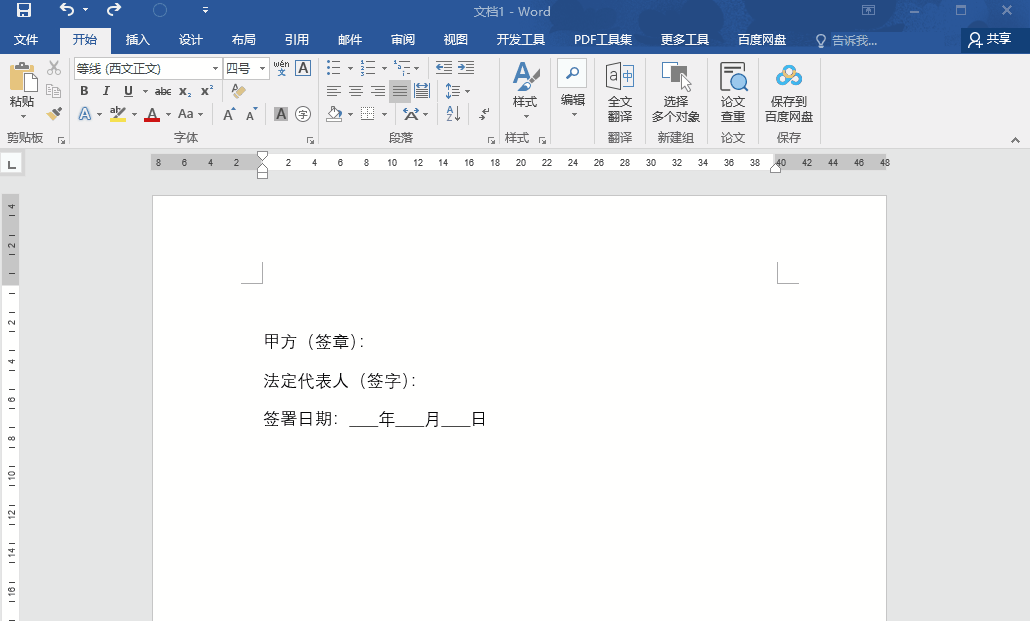Switch to the Insert (插入) tab
Screen dimensions: 1030x621
pos(137,40)
